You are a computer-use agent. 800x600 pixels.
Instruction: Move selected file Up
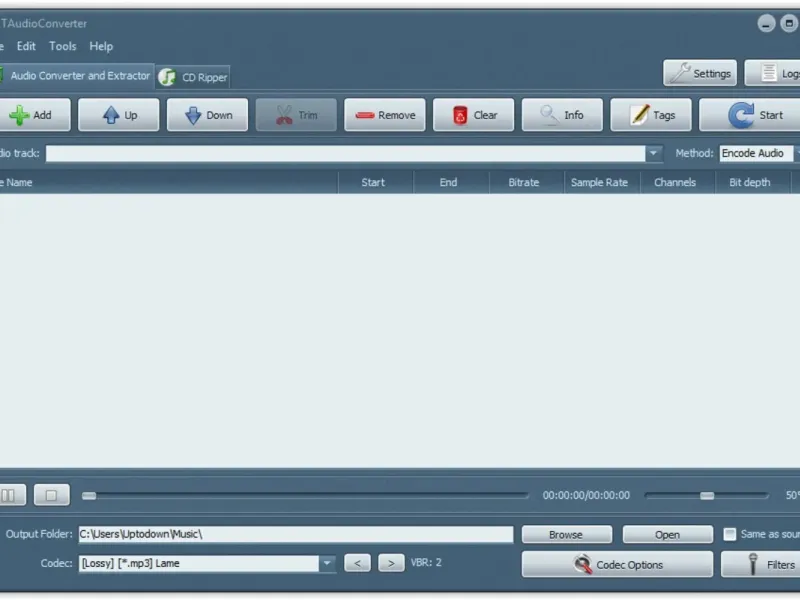(x=118, y=115)
